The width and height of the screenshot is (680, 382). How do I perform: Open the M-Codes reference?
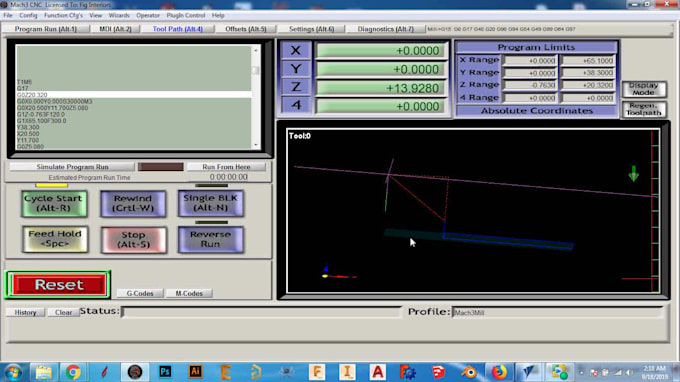coord(189,294)
